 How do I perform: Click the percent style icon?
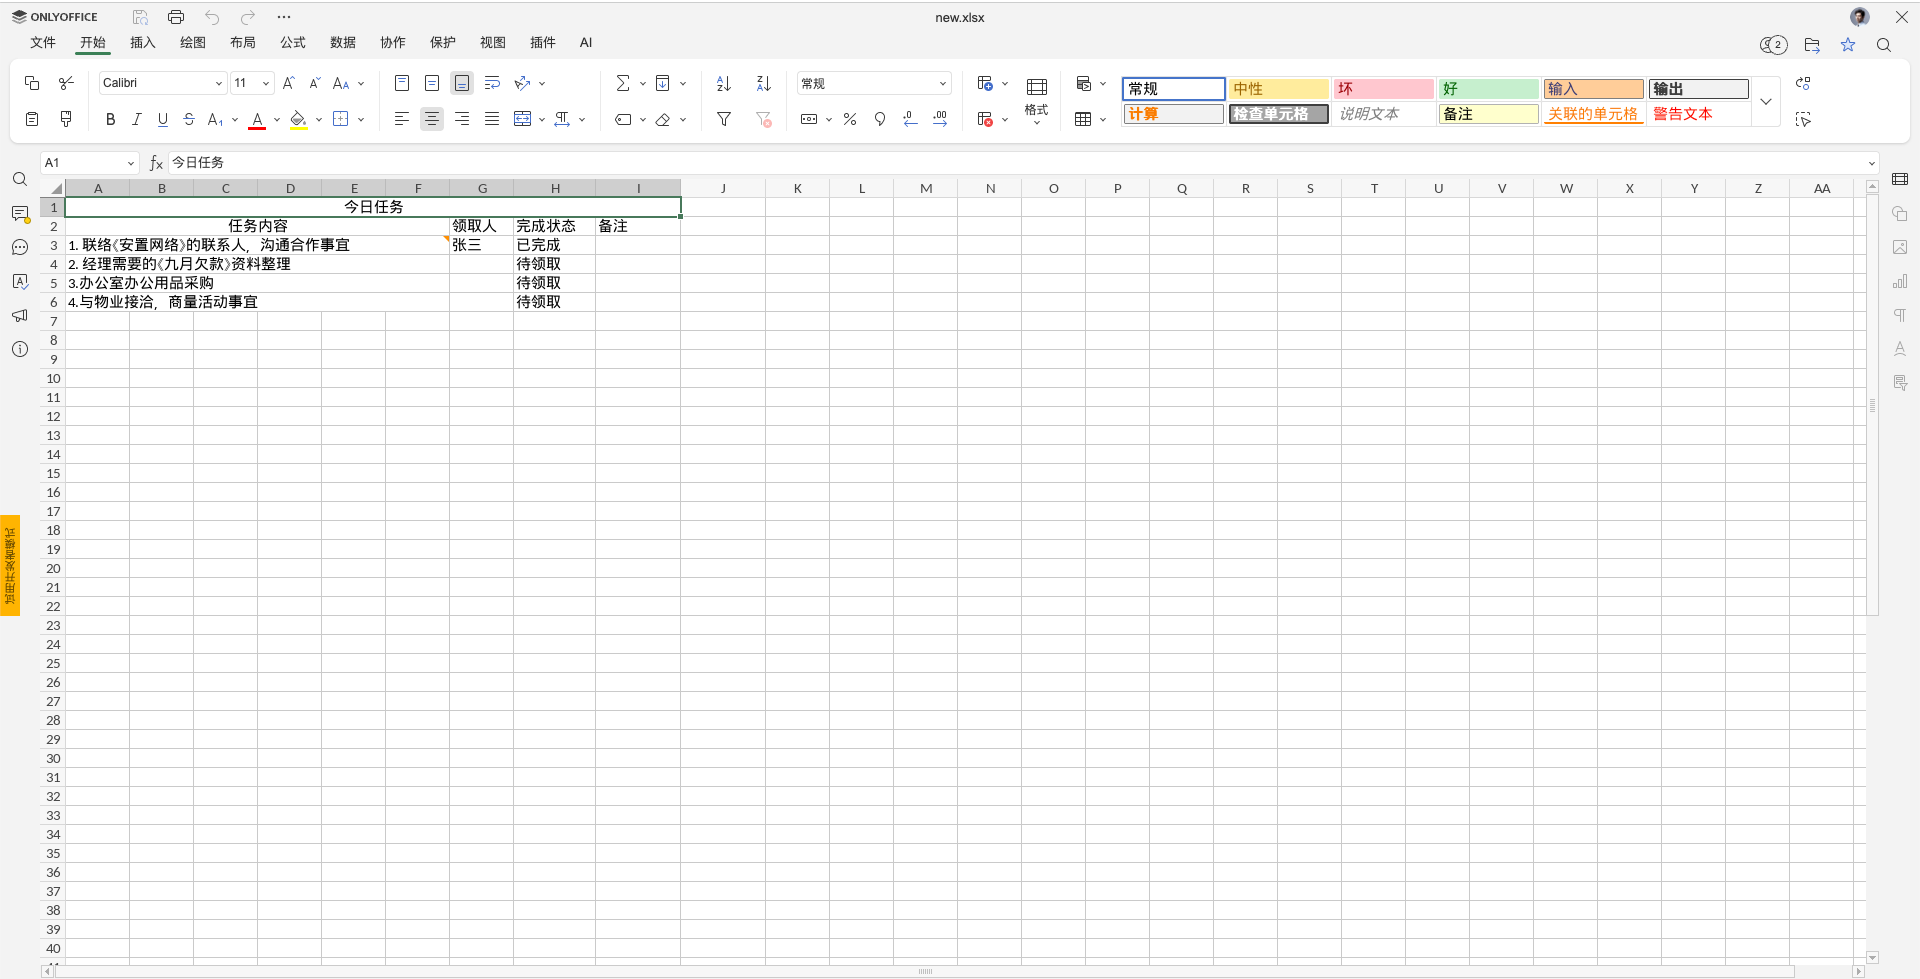coord(850,119)
